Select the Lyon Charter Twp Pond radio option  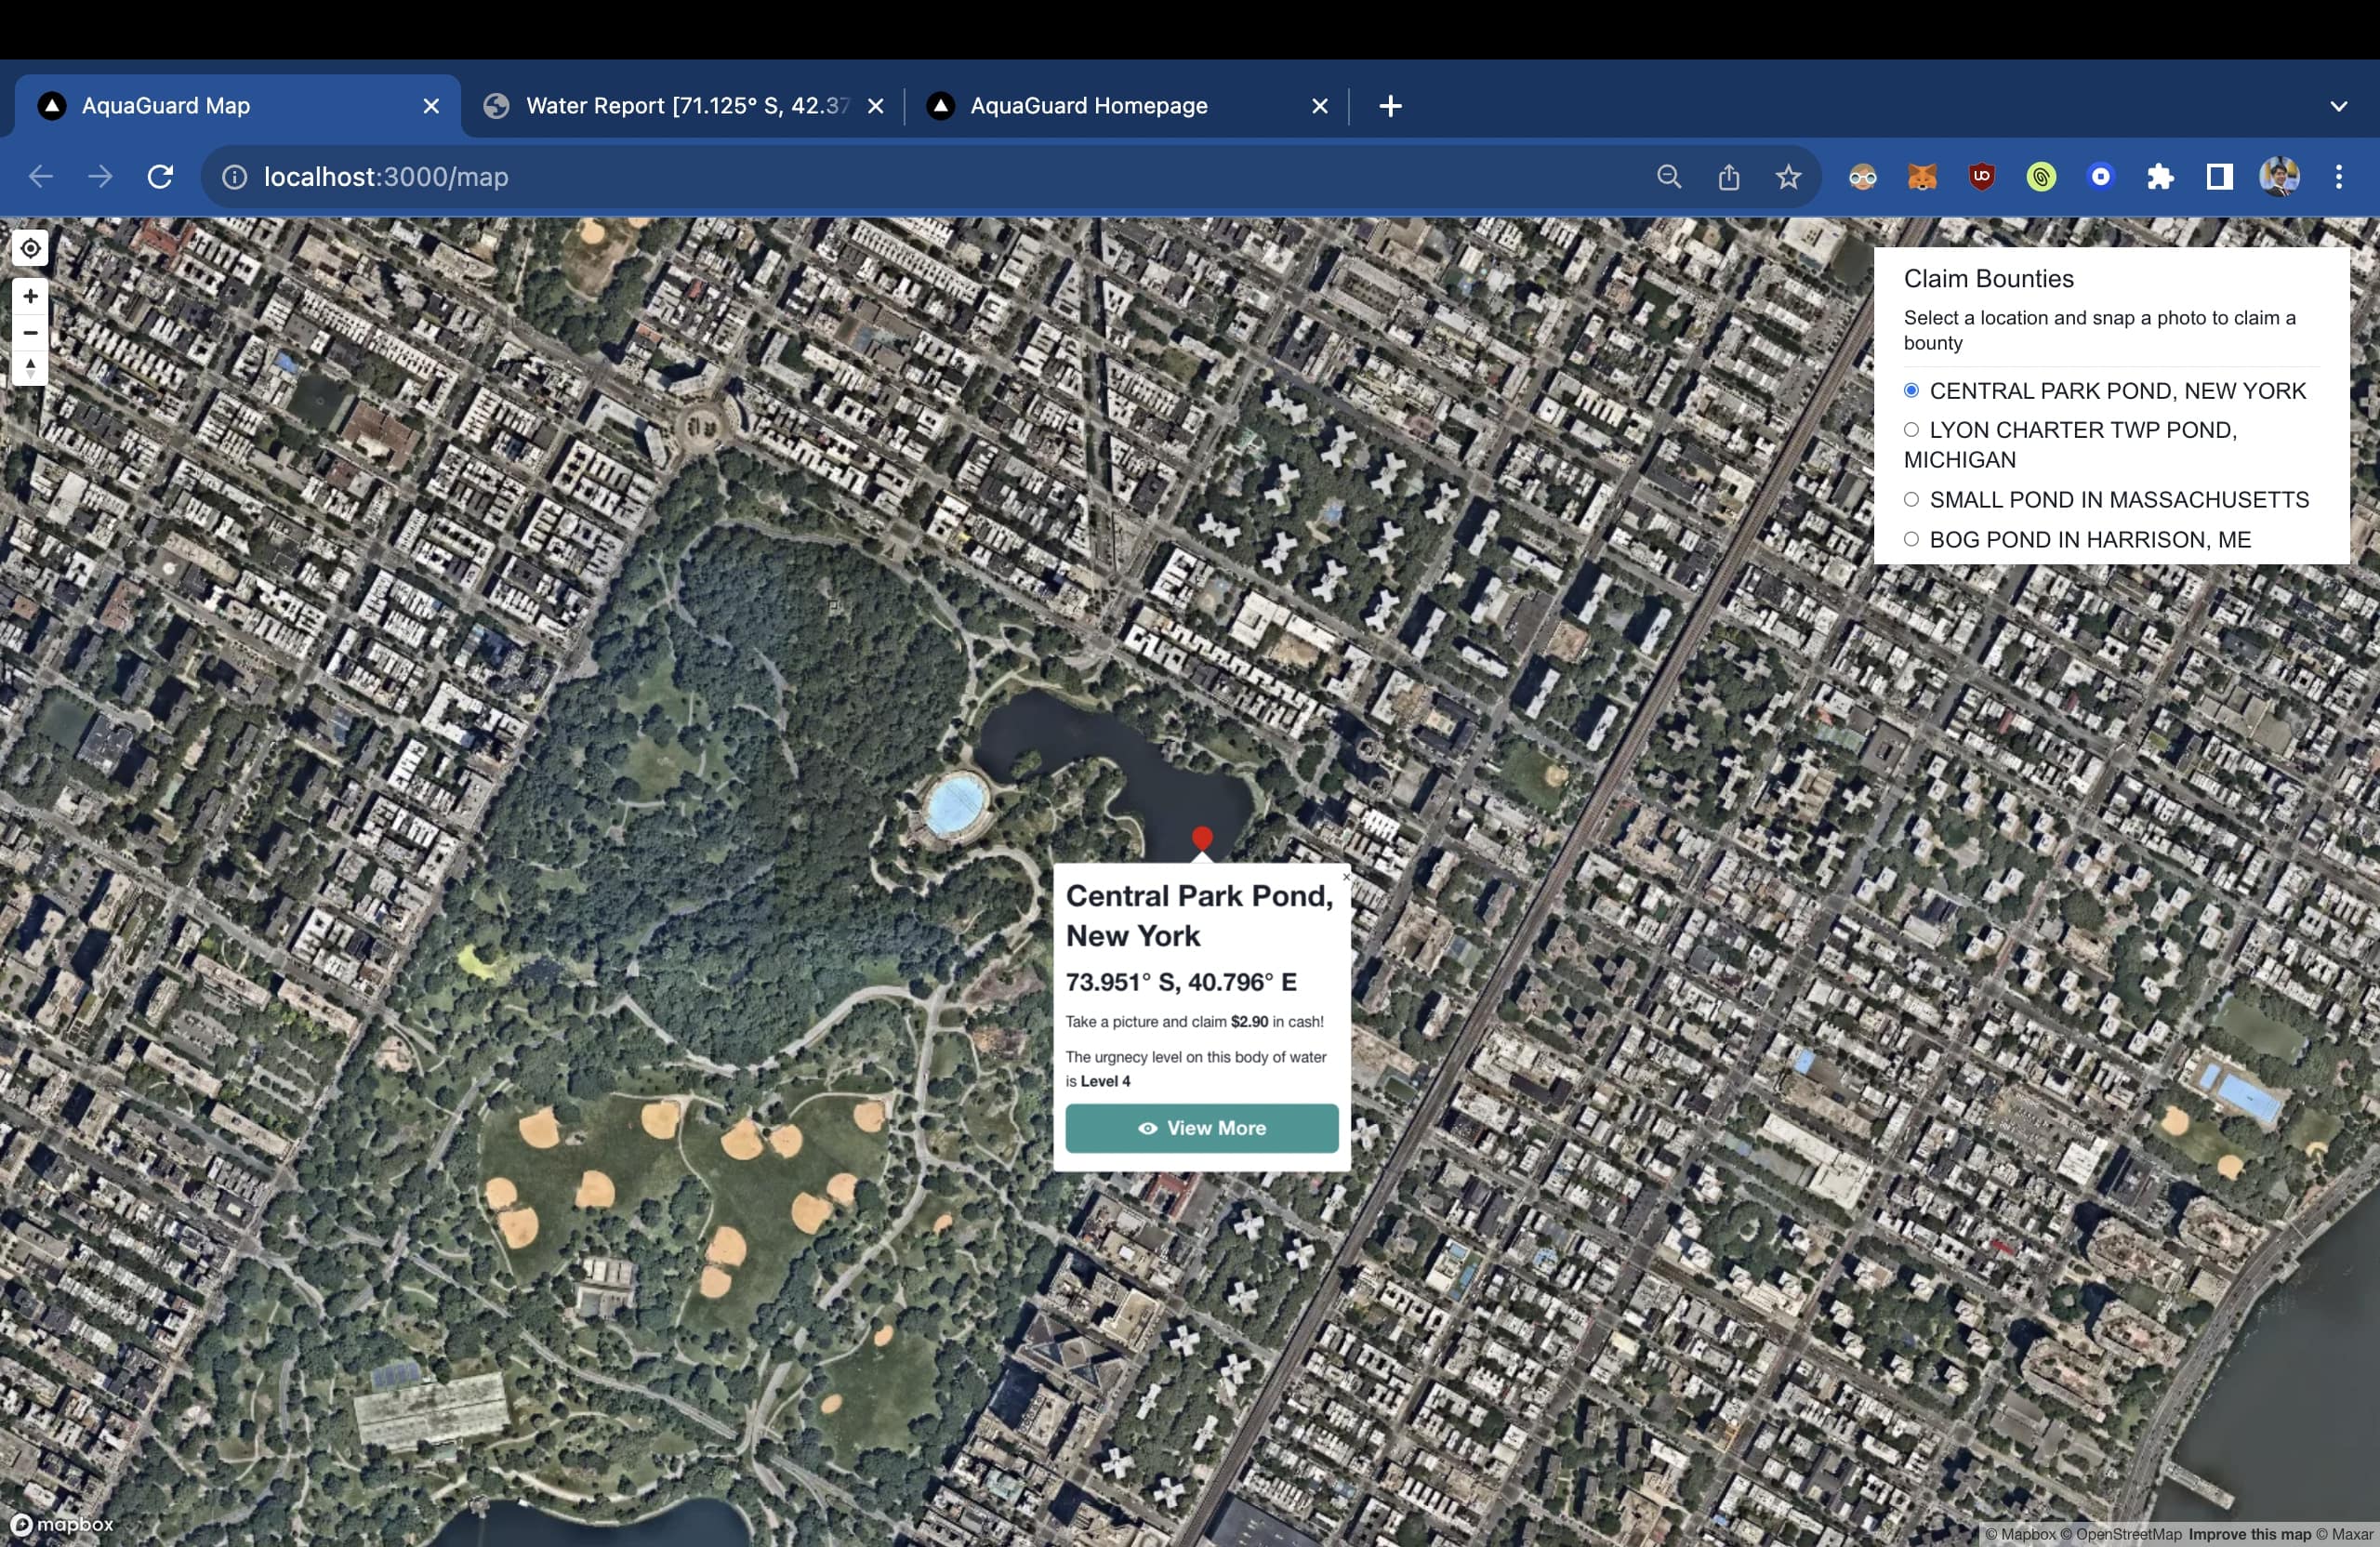point(1911,430)
